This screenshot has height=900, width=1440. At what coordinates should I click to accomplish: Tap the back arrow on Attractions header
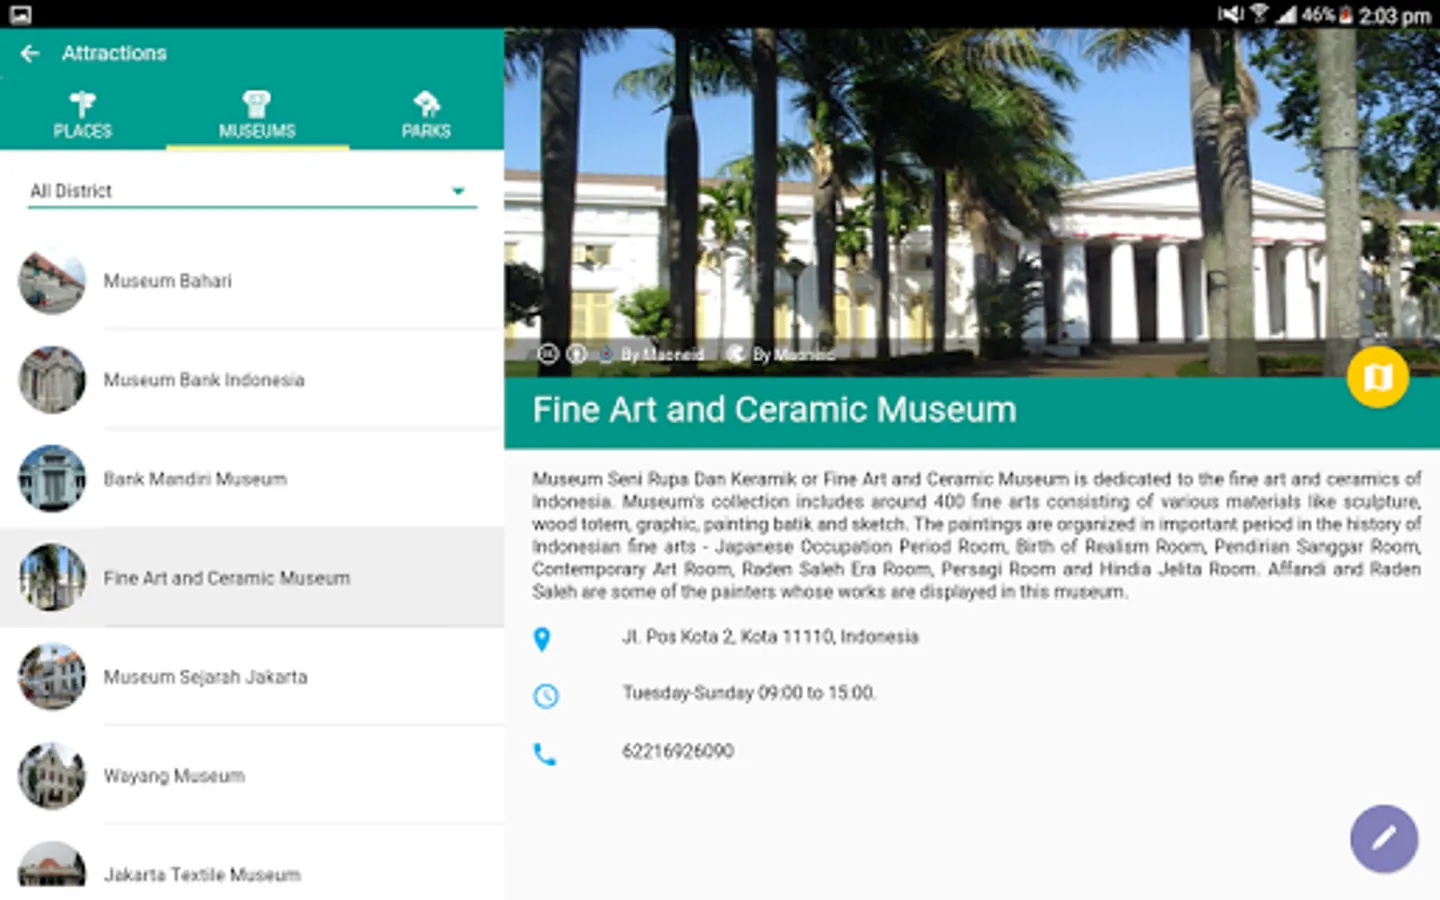pos(29,53)
